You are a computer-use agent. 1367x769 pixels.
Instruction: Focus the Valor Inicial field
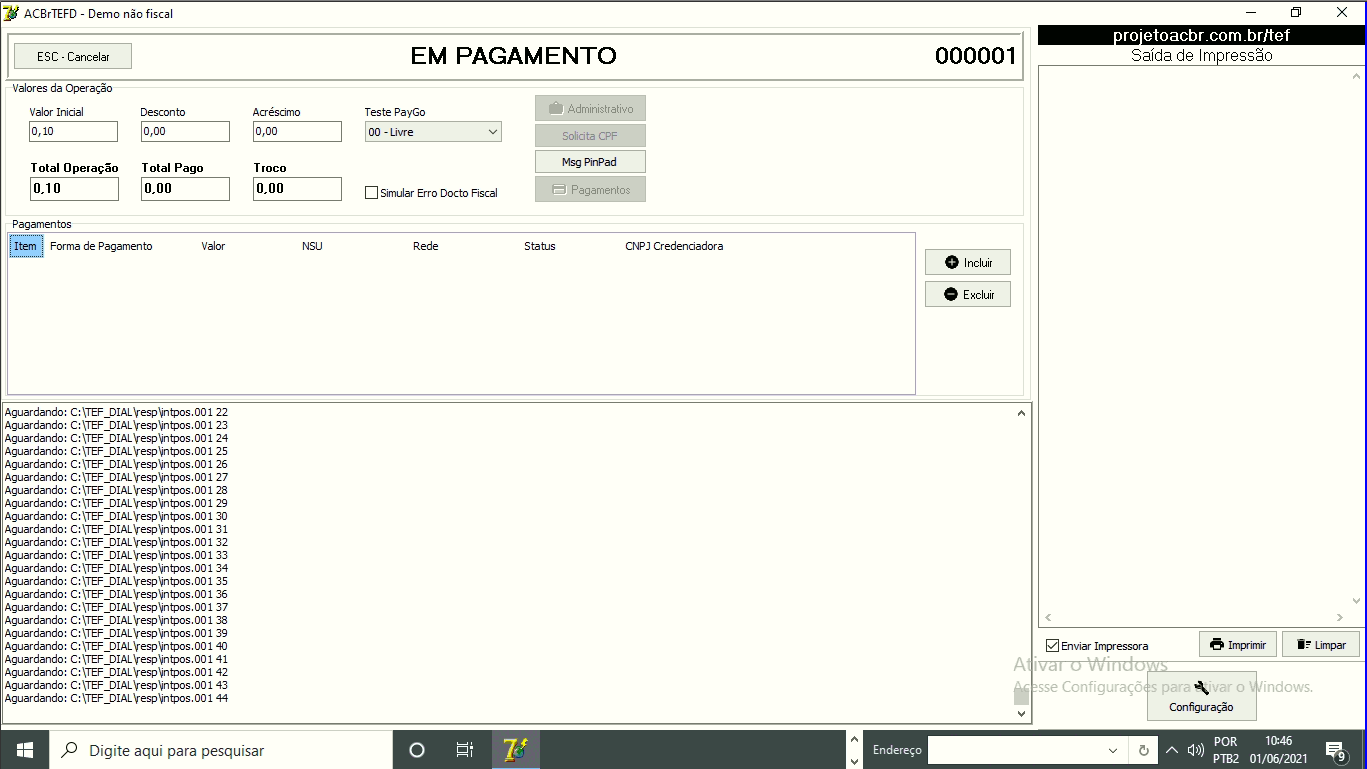click(x=73, y=131)
